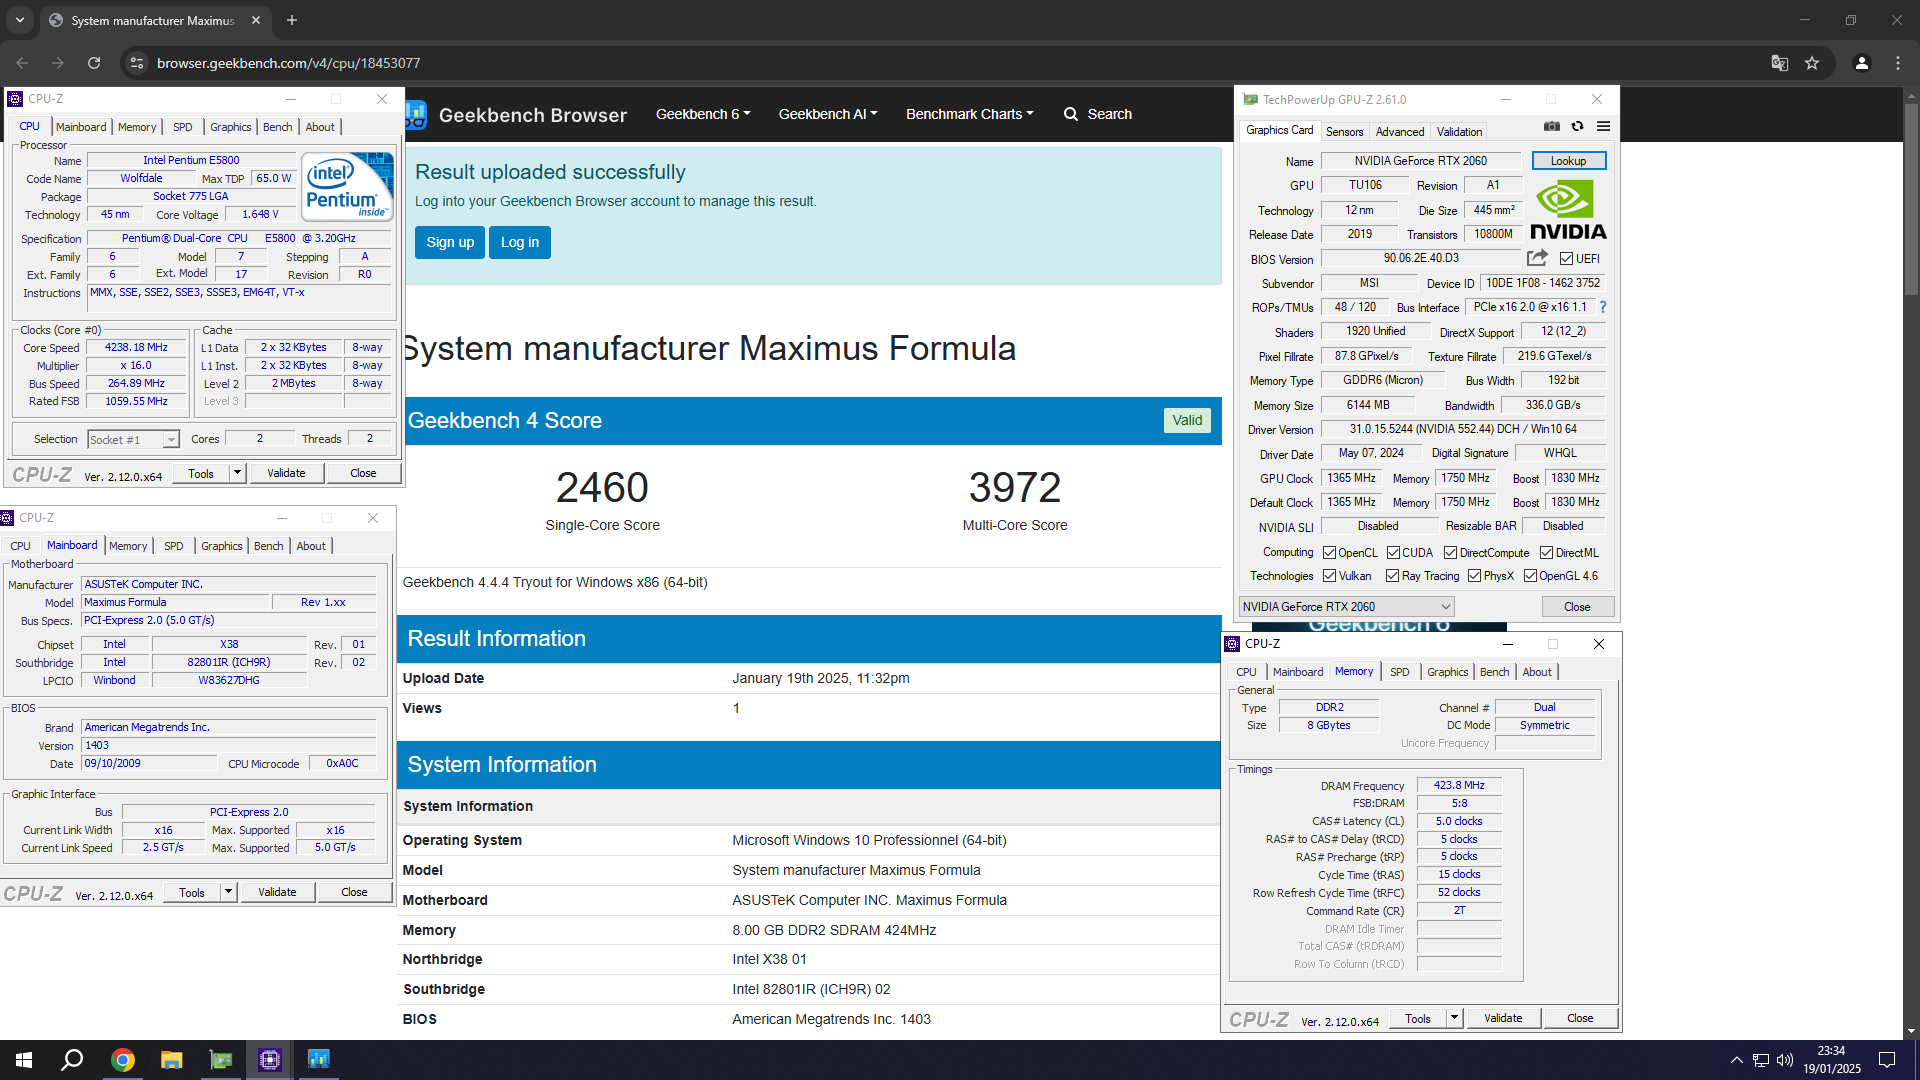Click the translate page icon
This screenshot has height=1080, width=1920.
tap(1780, 63)
